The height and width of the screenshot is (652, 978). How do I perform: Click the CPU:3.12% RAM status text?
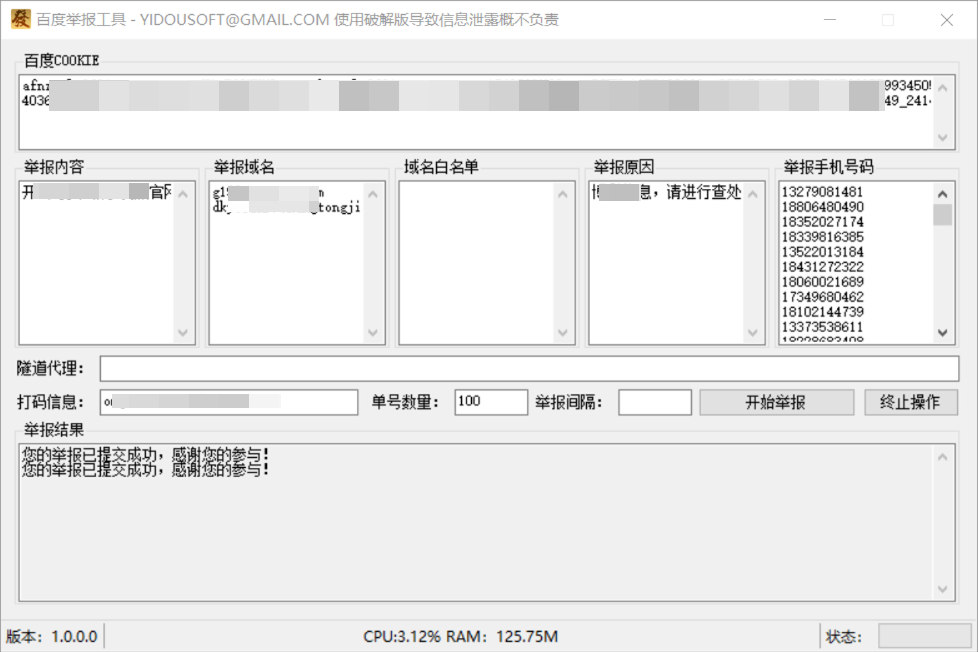pos(460,636)
